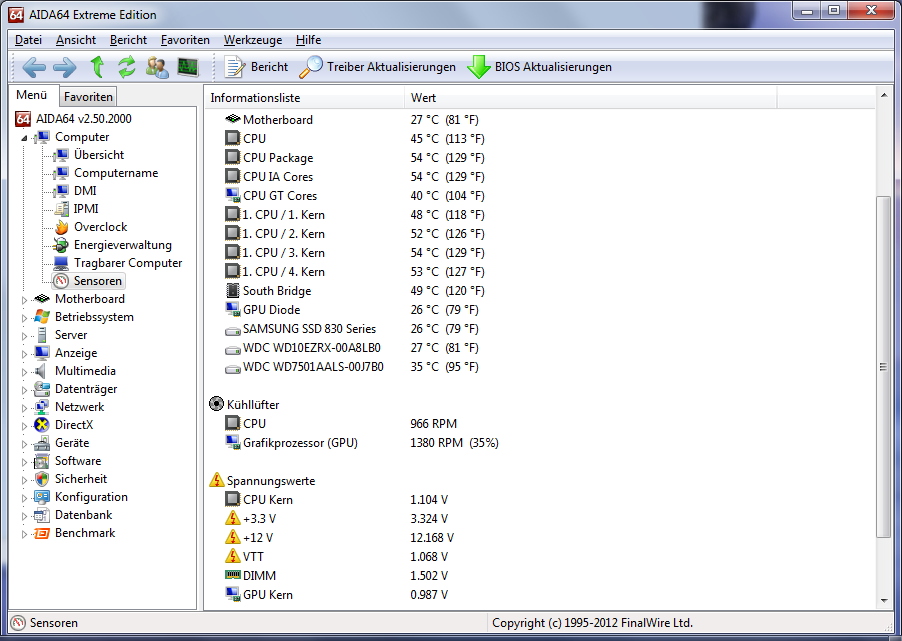Open the system stability monitor icon
The height and width of the screenshot is (641, 902).
(x=188, y=67)
